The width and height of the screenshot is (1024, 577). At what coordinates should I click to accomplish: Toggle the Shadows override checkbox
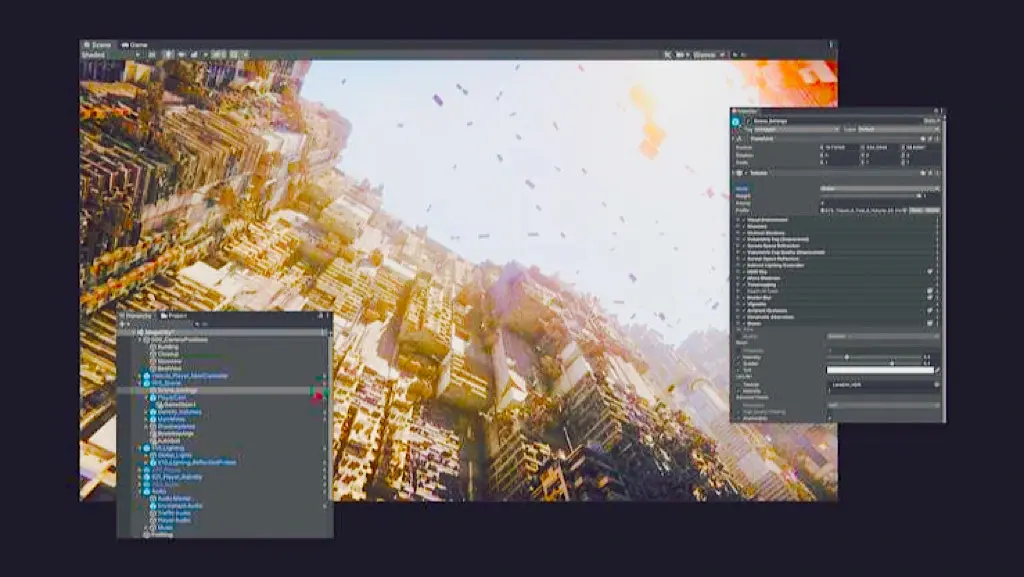743,226
